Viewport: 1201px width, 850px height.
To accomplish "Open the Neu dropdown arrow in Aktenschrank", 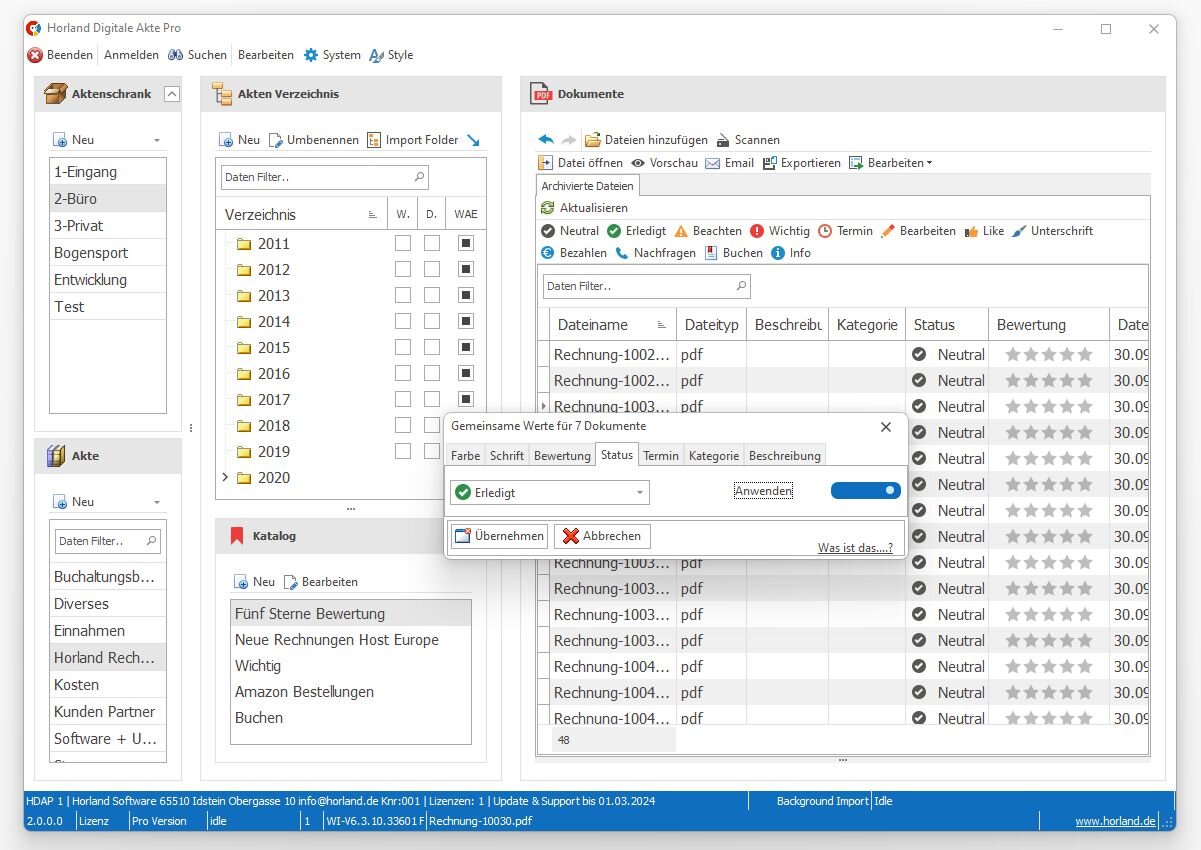I will 157,140.
